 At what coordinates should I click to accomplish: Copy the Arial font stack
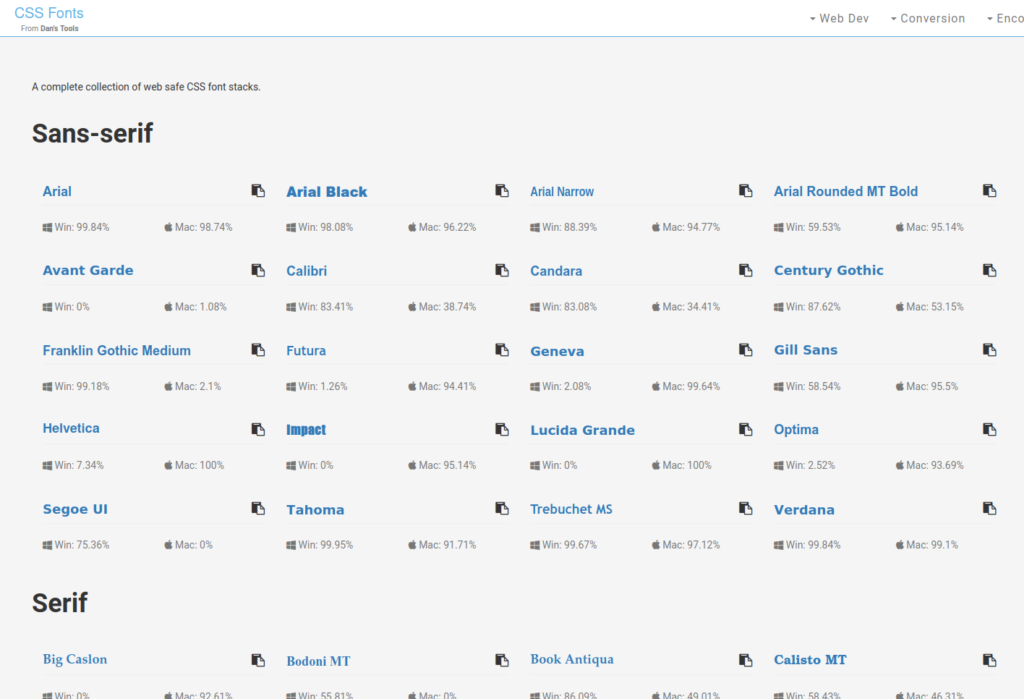point(258,191)
